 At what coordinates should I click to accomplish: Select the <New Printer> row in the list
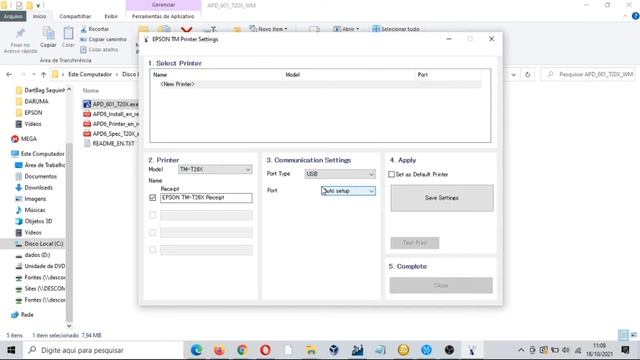coord(316,84)
